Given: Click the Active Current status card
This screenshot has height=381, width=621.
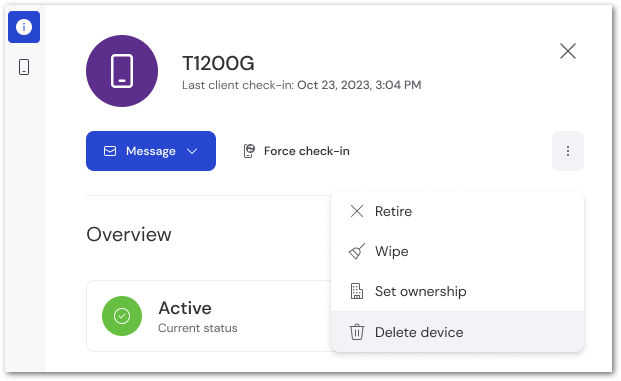Looking at the screenshot, I should [x=209, y=316].
